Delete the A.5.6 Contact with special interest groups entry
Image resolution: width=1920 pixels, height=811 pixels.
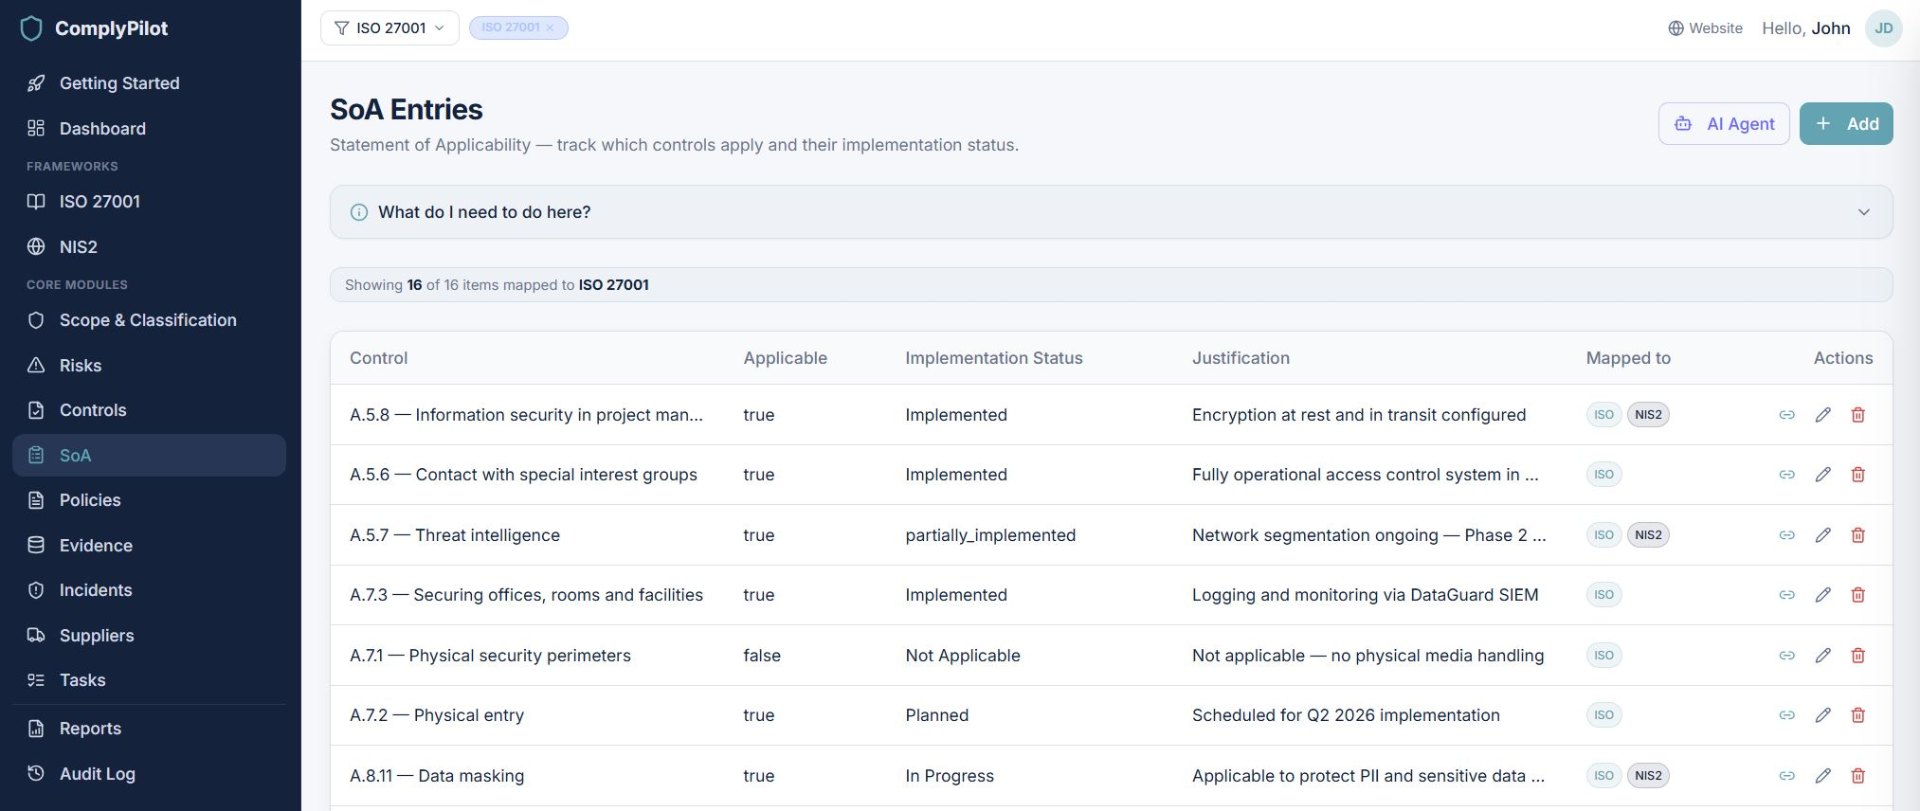tap(1858, 475)
